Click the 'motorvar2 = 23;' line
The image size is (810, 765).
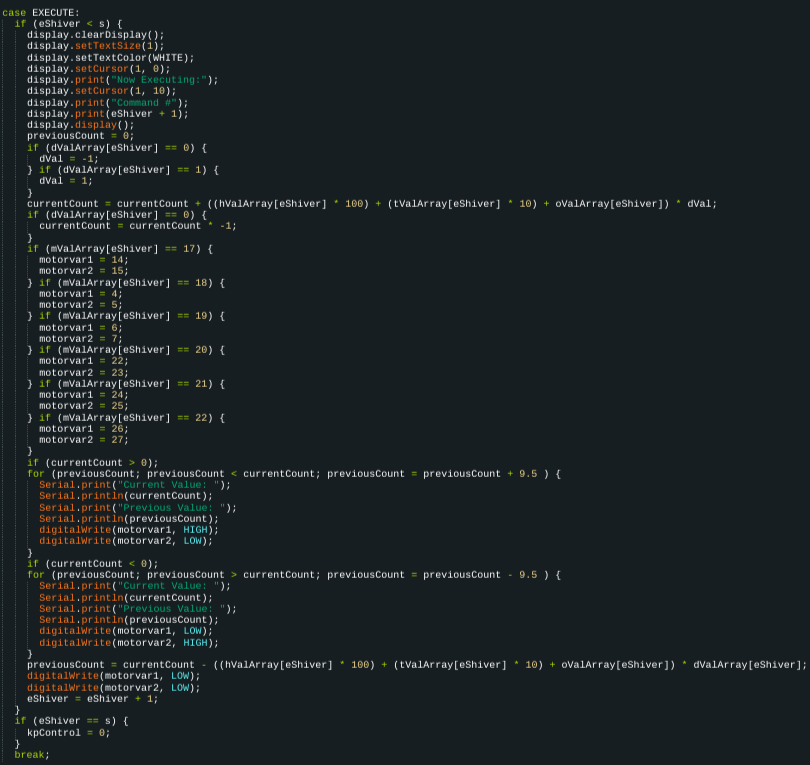[84, 373]
